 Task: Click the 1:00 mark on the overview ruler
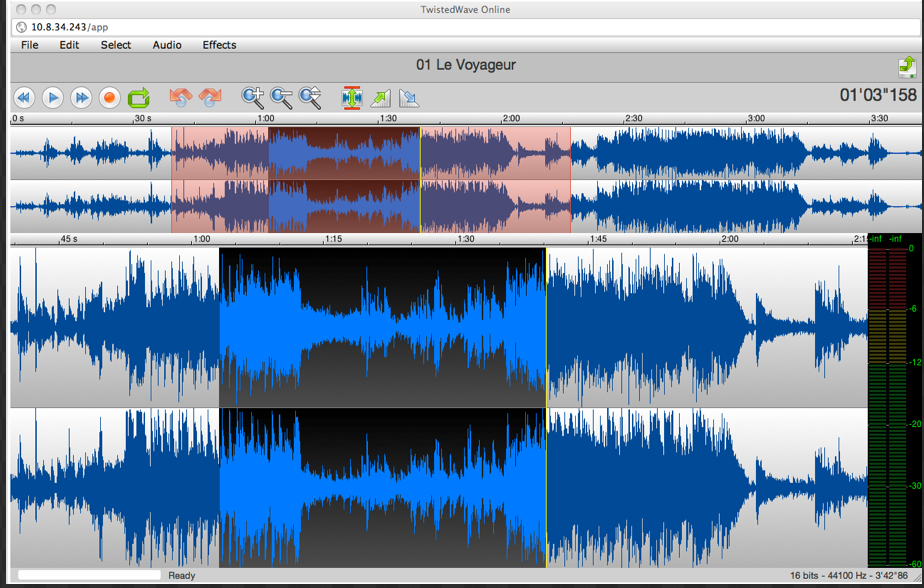[266, 118]
